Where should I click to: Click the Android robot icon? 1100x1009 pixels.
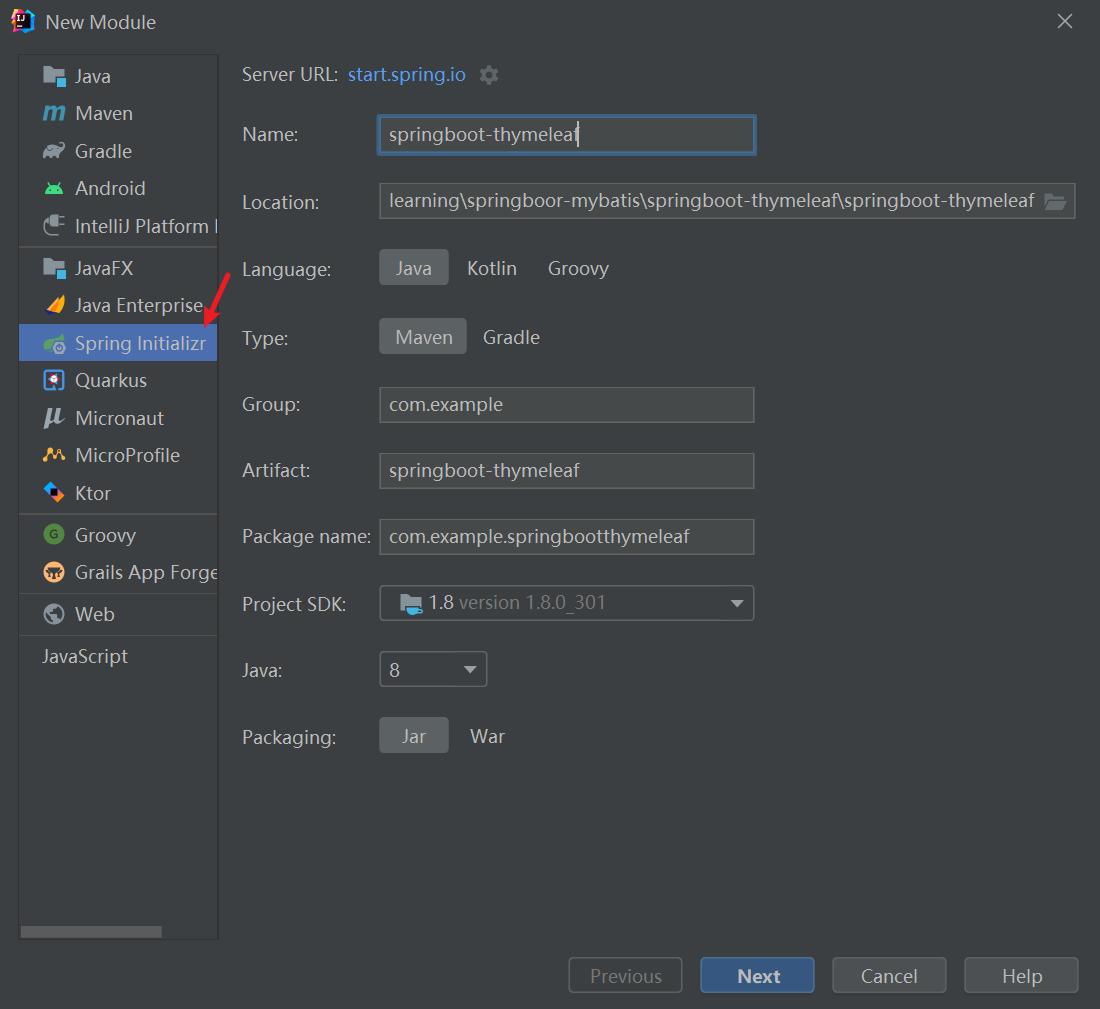tap(54, 188)
